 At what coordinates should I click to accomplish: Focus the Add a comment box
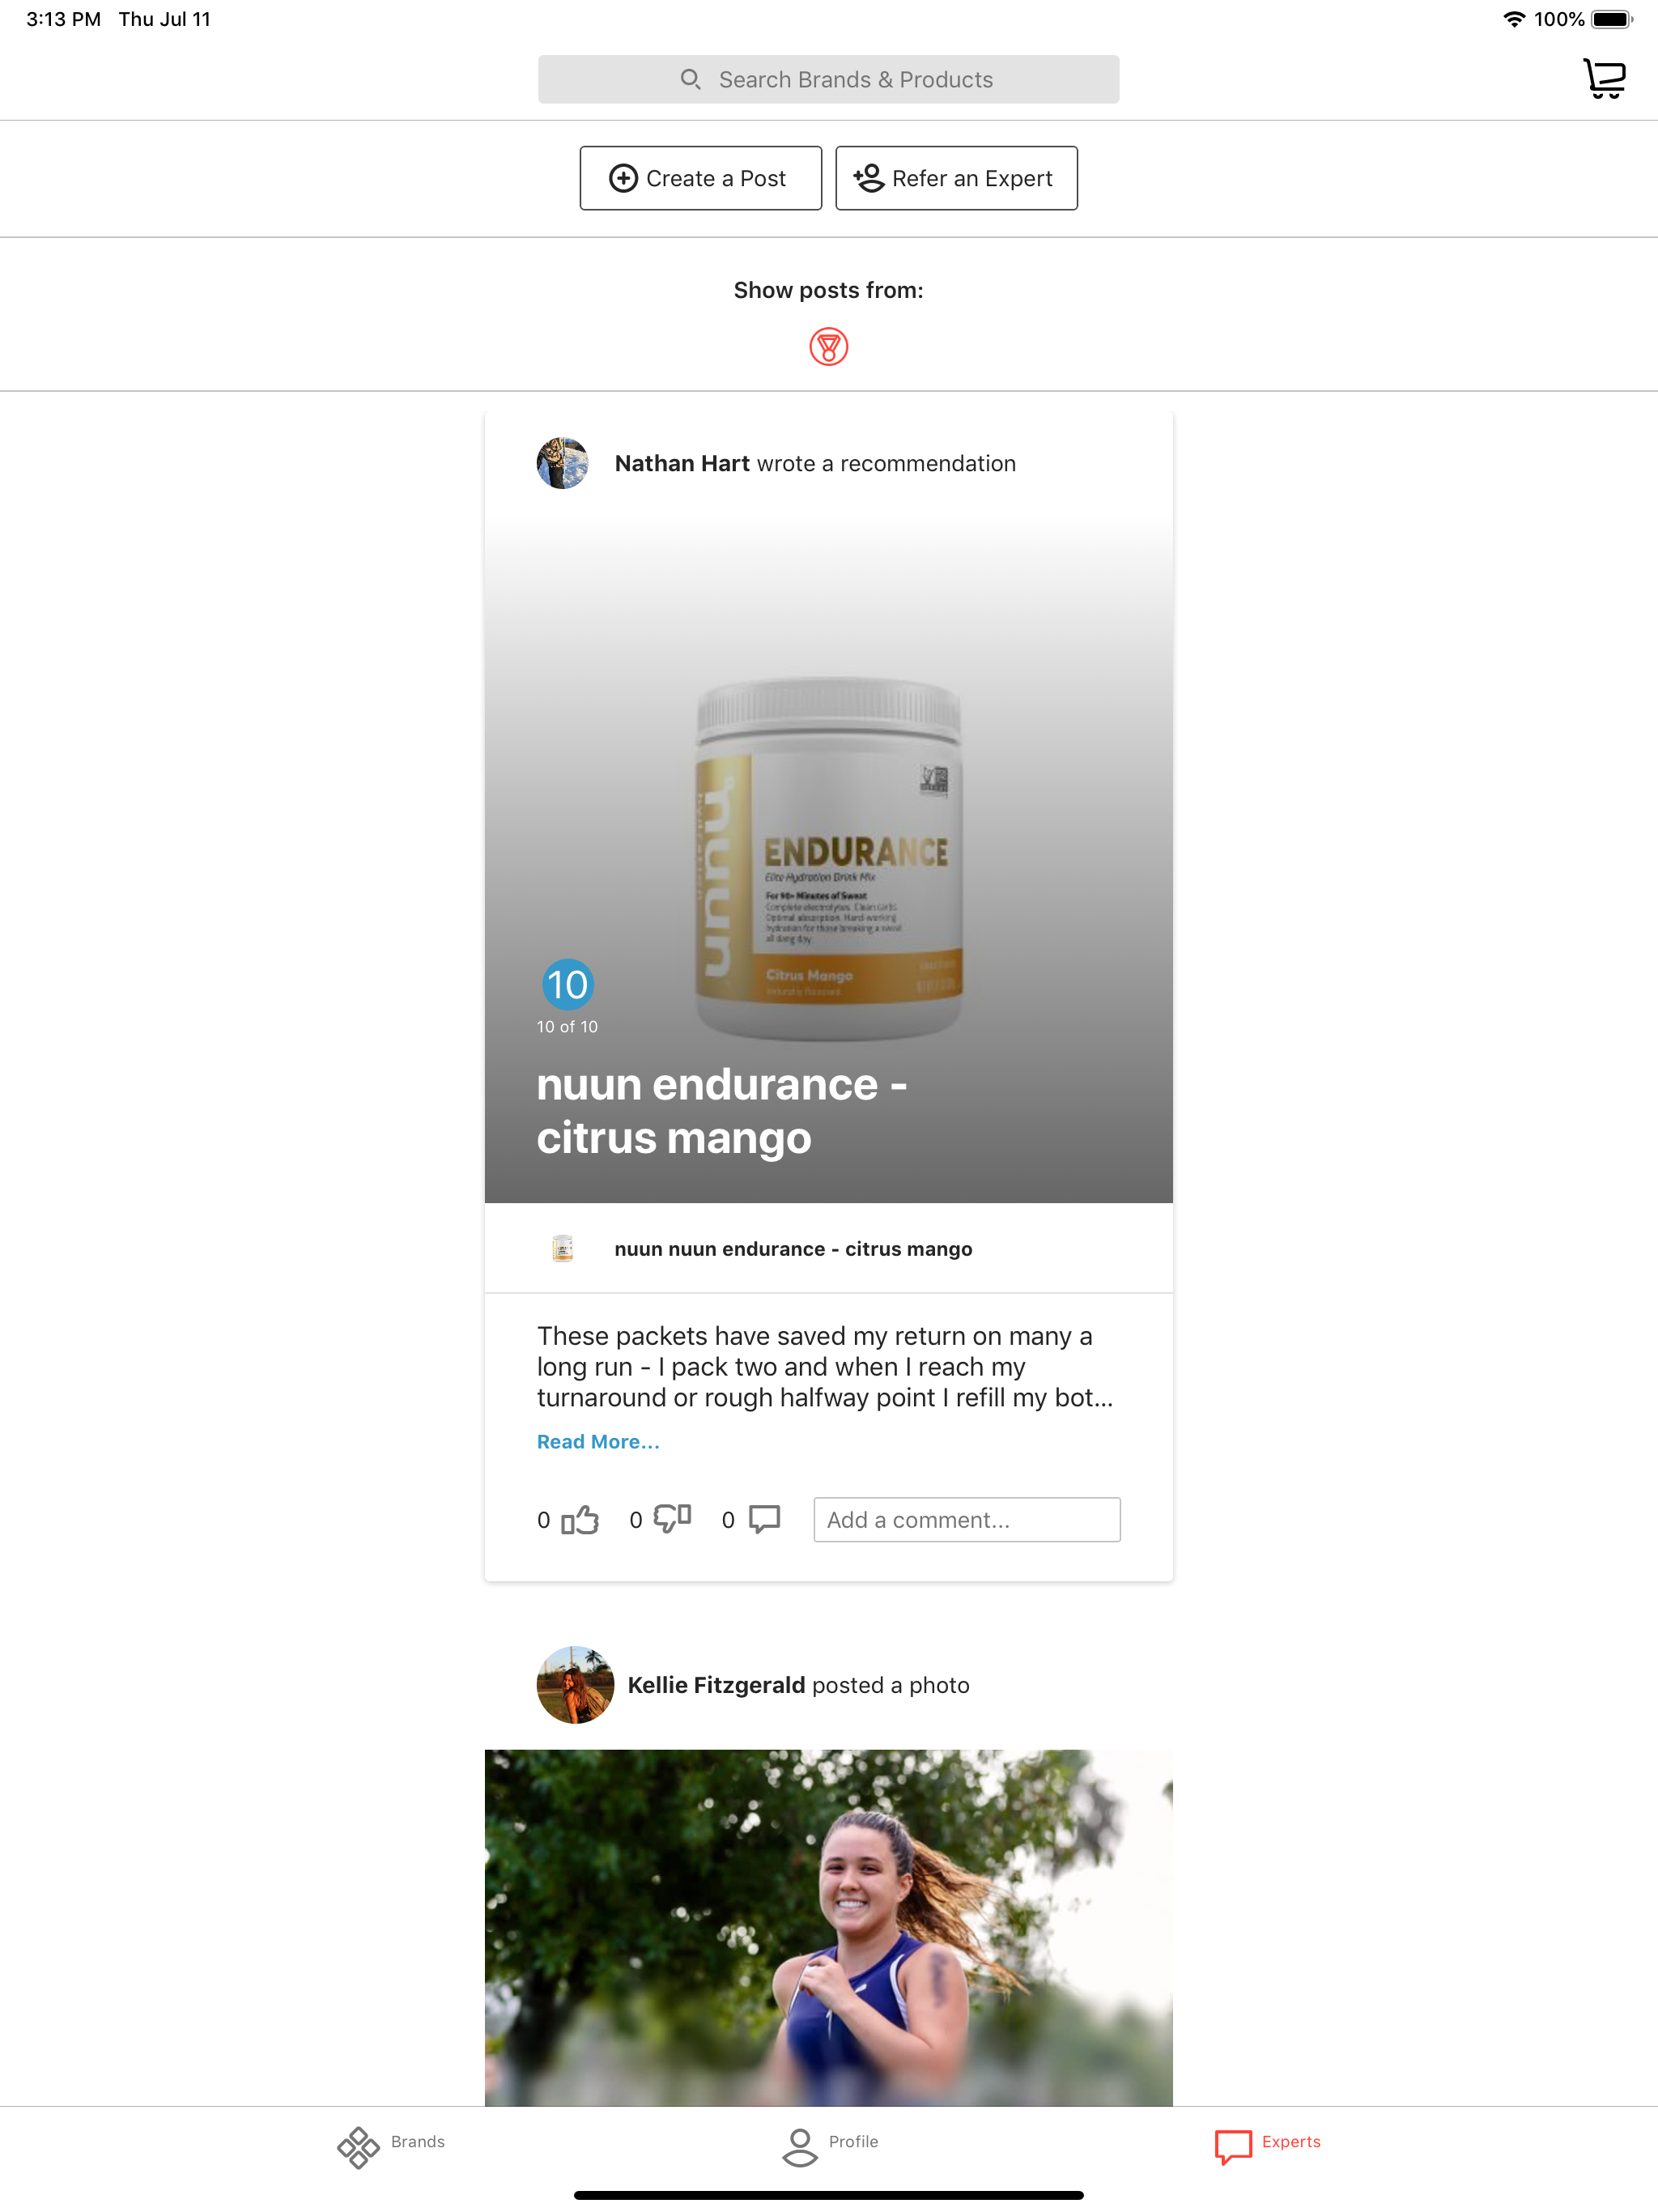coord(967,1520)
